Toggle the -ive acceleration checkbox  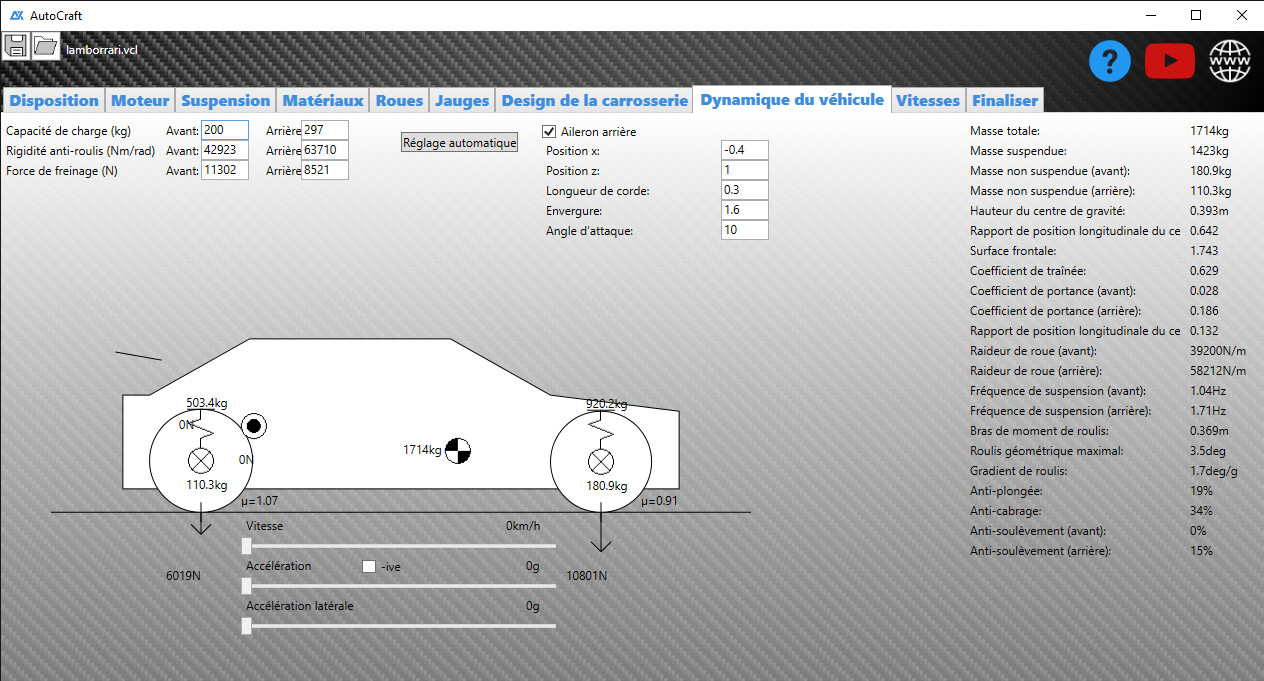pyautogui.click(x=369, y=567)
